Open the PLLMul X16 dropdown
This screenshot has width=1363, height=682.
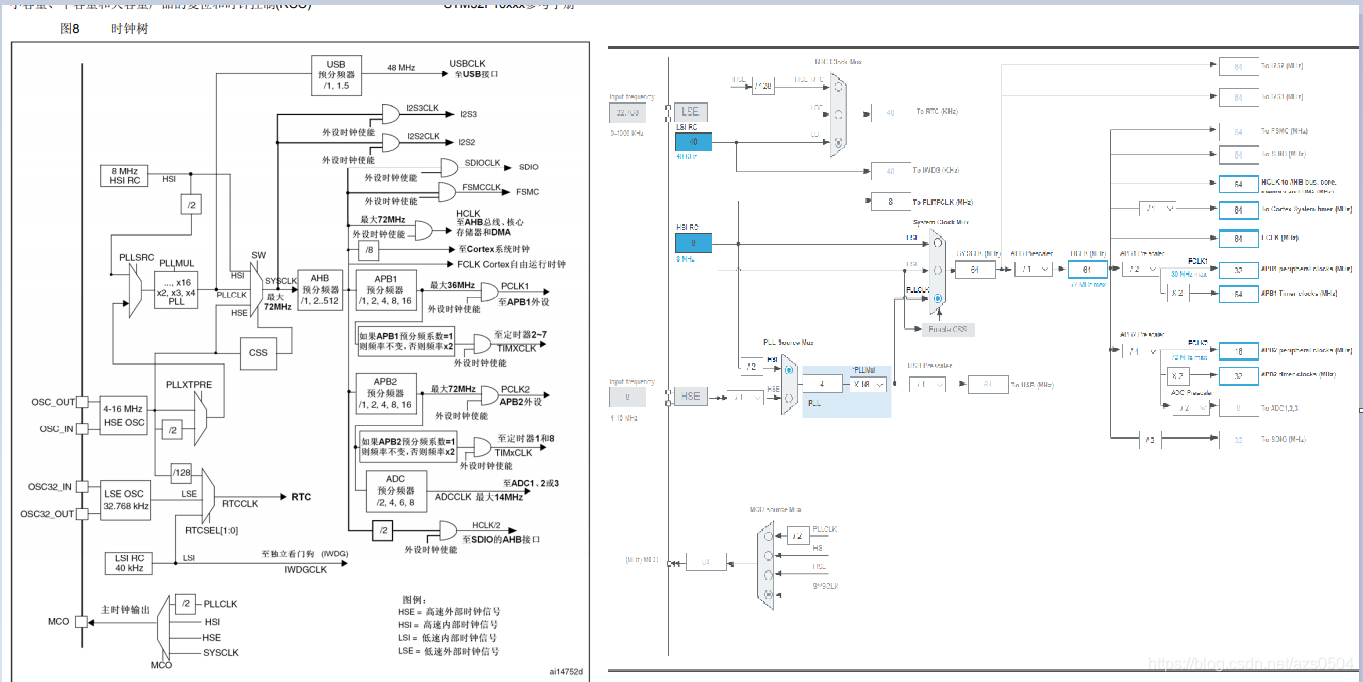(x=868, y=384)
